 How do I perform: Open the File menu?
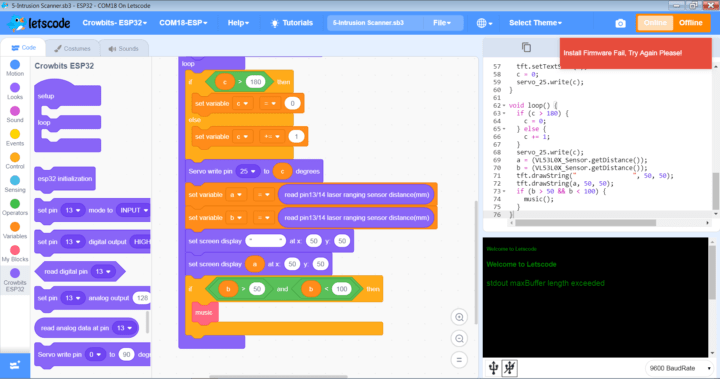pos(442,23)
